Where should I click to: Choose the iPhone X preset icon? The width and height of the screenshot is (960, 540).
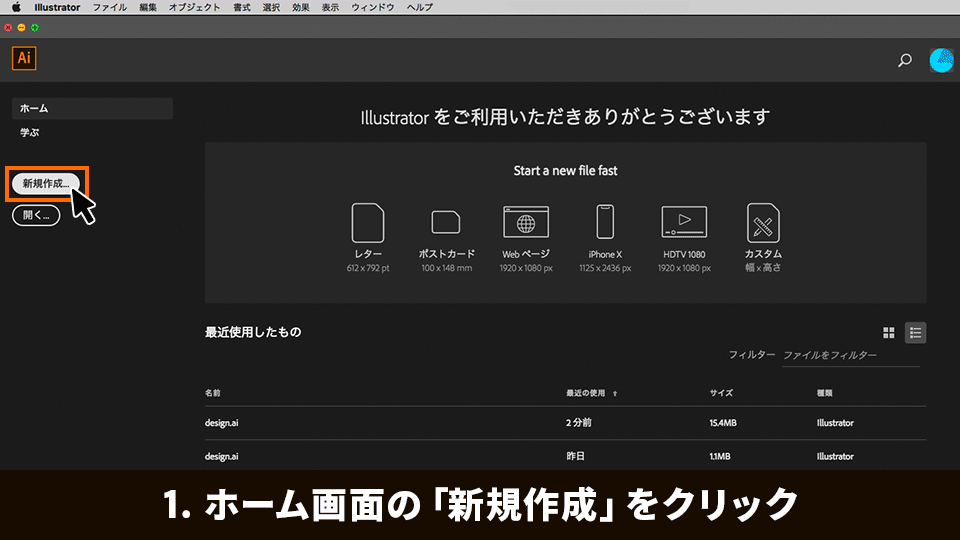(x=605, y=222)
